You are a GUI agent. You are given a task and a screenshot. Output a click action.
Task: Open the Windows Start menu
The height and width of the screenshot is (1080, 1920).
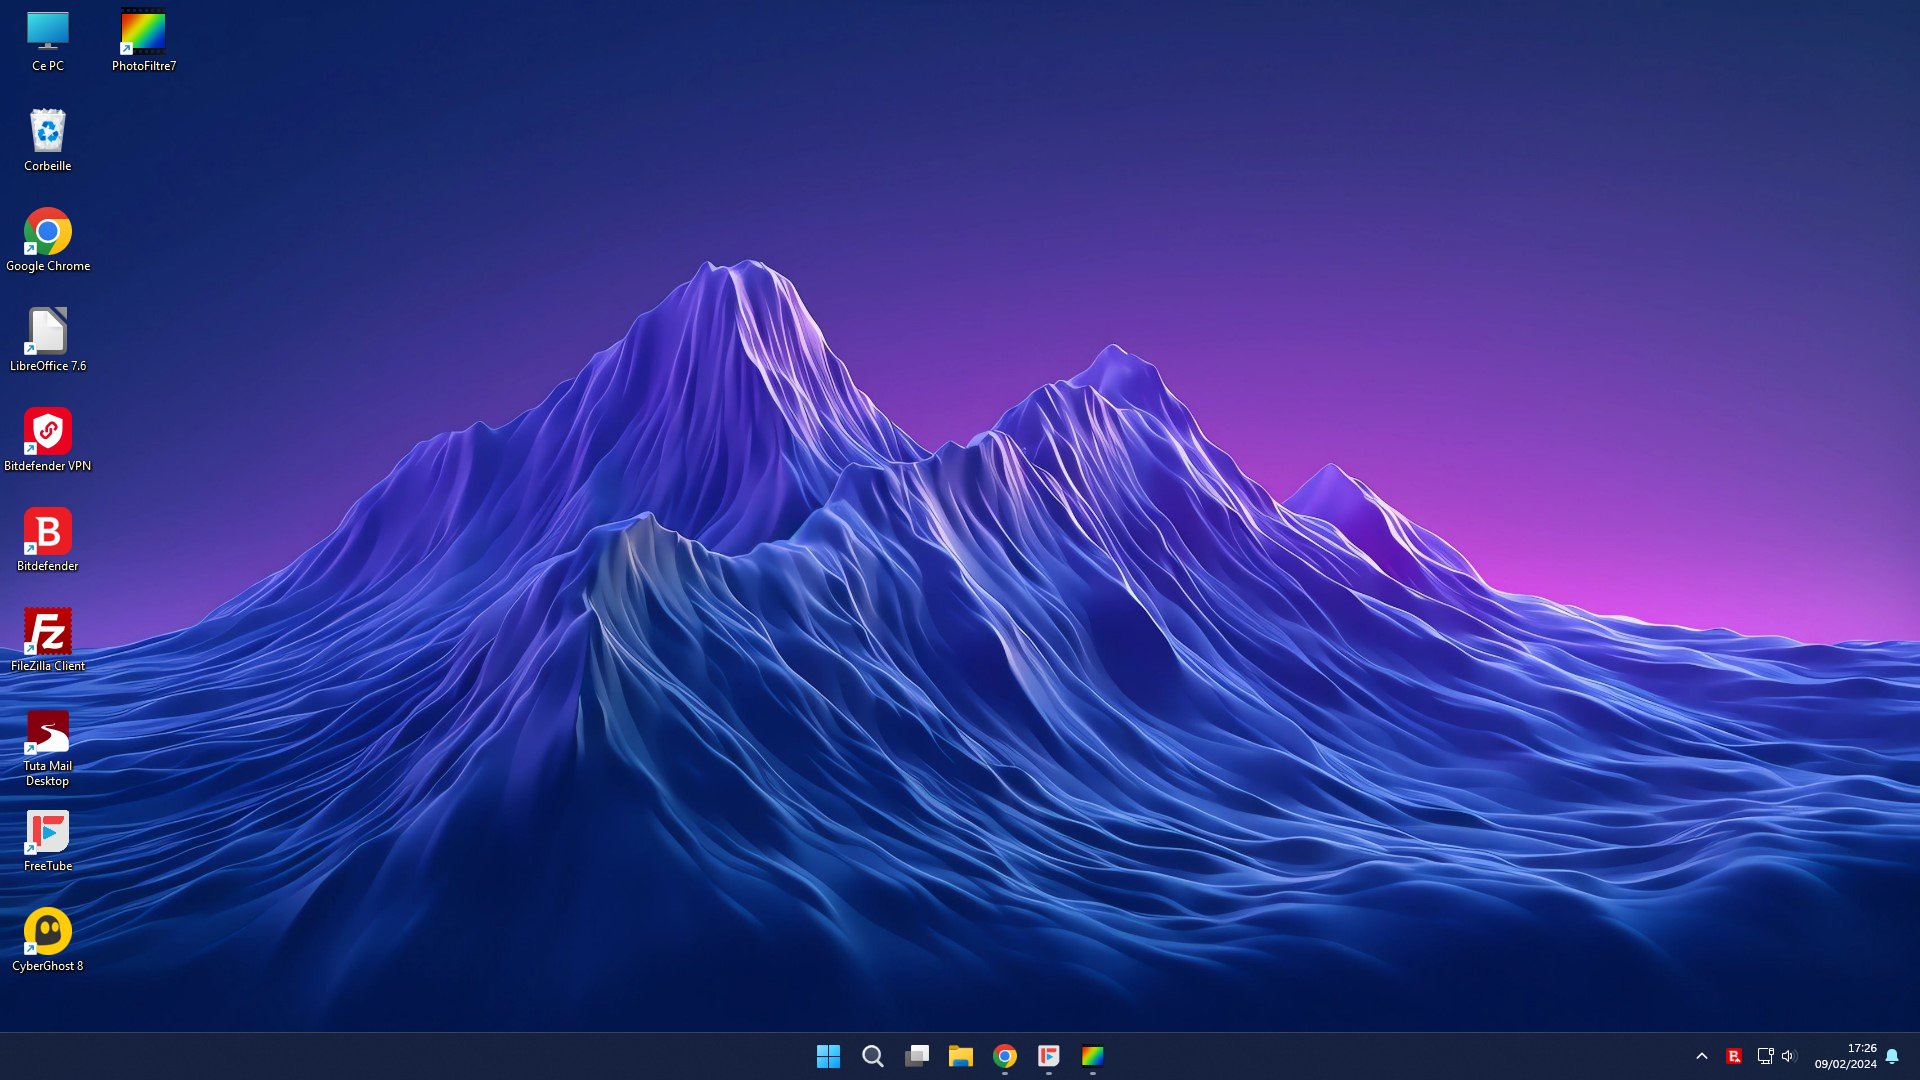pos(828,1056)
